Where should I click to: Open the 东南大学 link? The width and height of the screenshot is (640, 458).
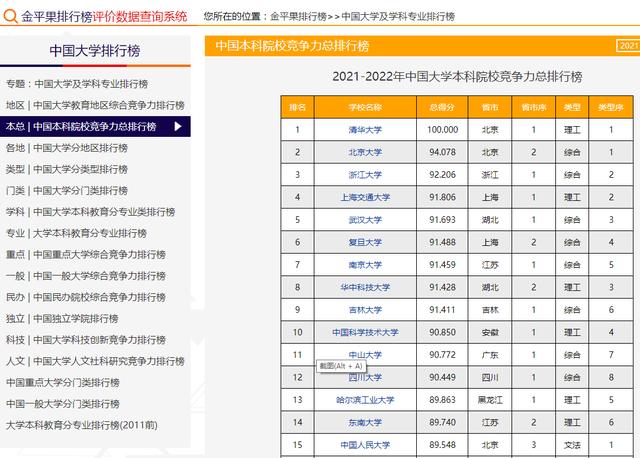[365, 422]
